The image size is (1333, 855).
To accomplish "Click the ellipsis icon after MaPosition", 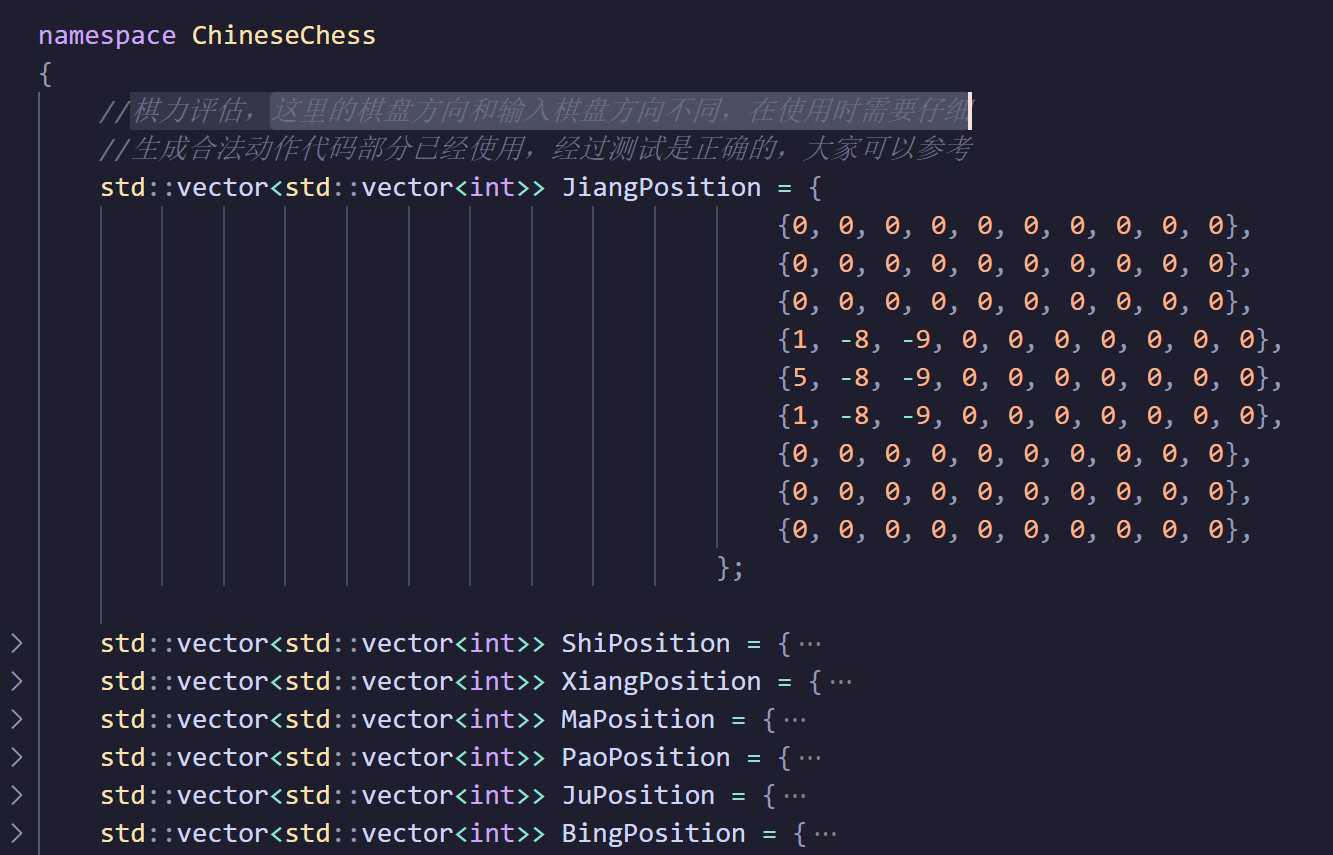I will [795, 720].
